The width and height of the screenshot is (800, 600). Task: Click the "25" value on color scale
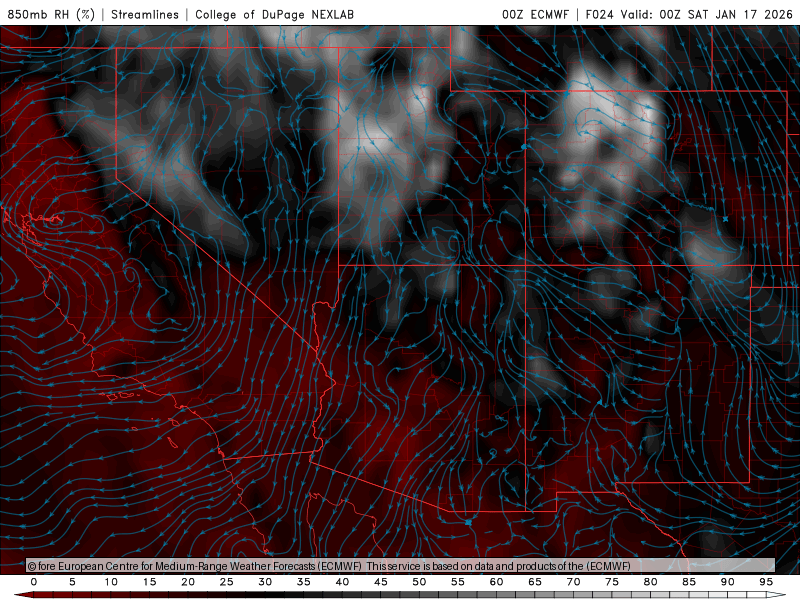point(227,582)
